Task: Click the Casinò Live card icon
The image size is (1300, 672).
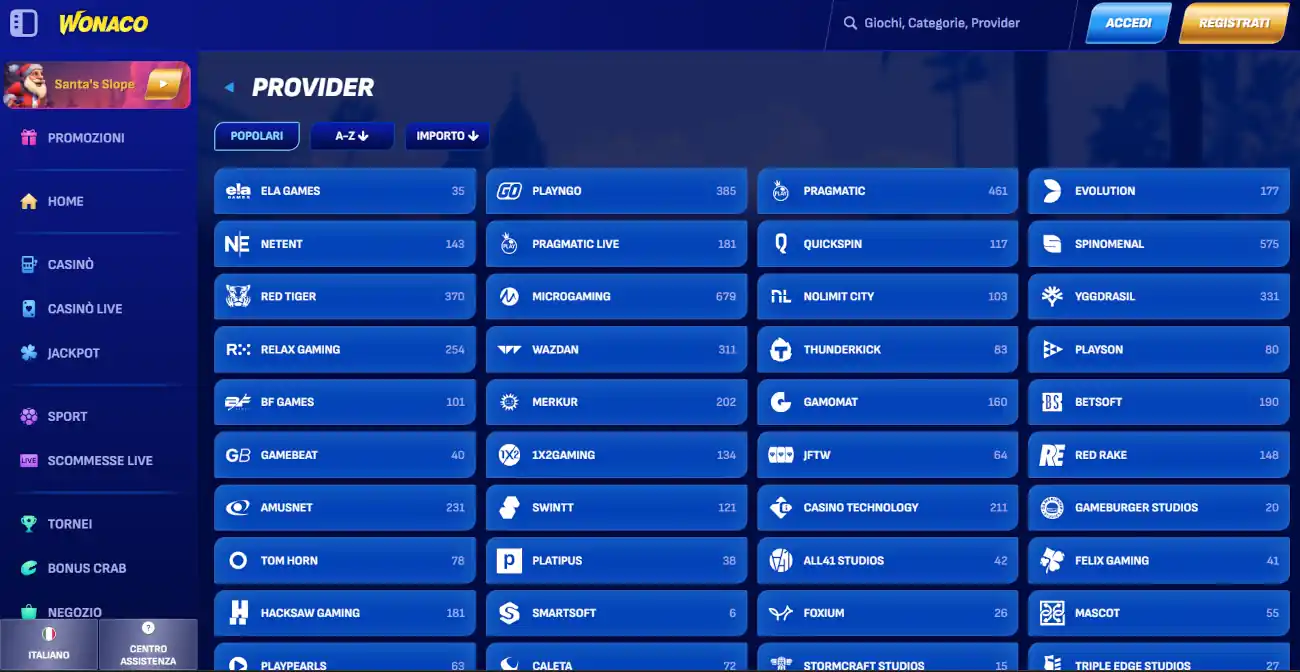Action: [x=29, y=309]
